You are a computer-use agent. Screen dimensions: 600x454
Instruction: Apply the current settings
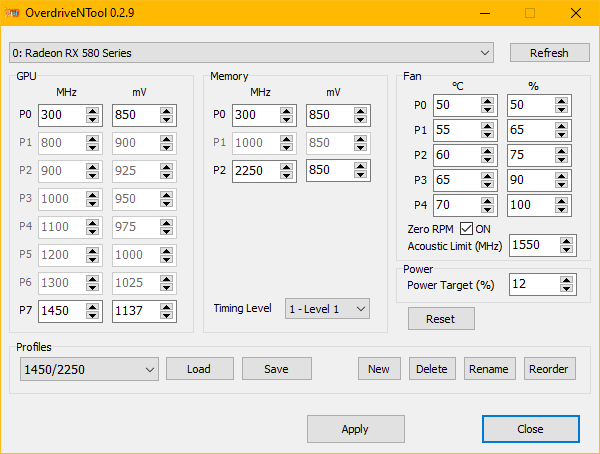point(355,429)
